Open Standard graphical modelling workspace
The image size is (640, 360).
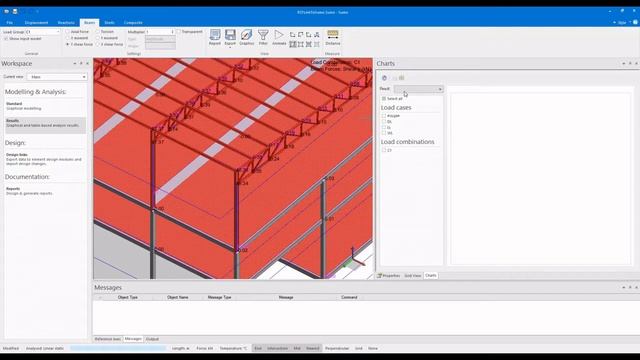tap(45, 106)
